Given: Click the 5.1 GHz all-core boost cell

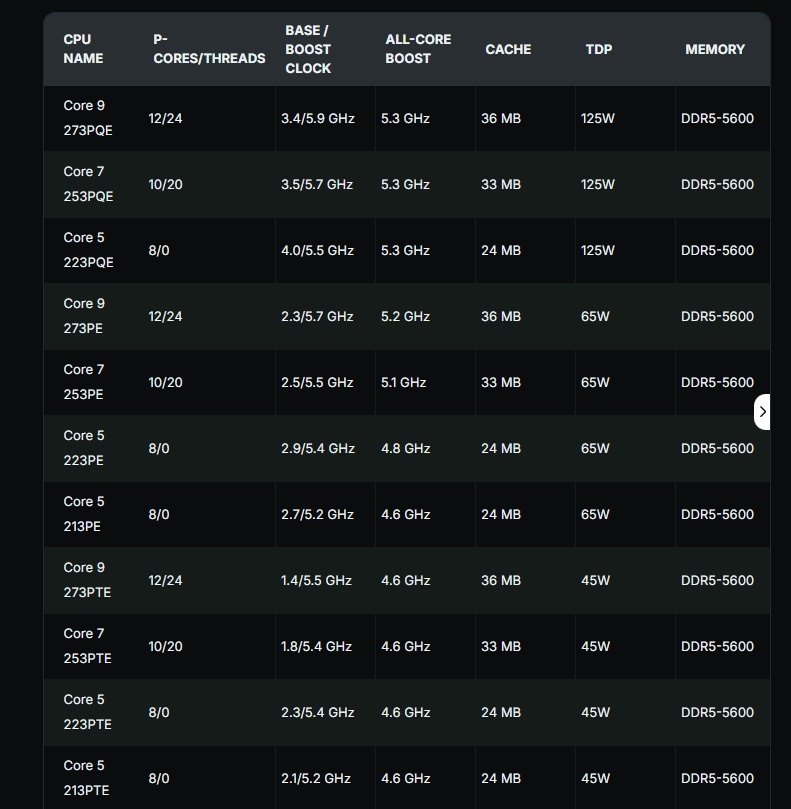Looking at the screenshot, I should coord(403,382).
